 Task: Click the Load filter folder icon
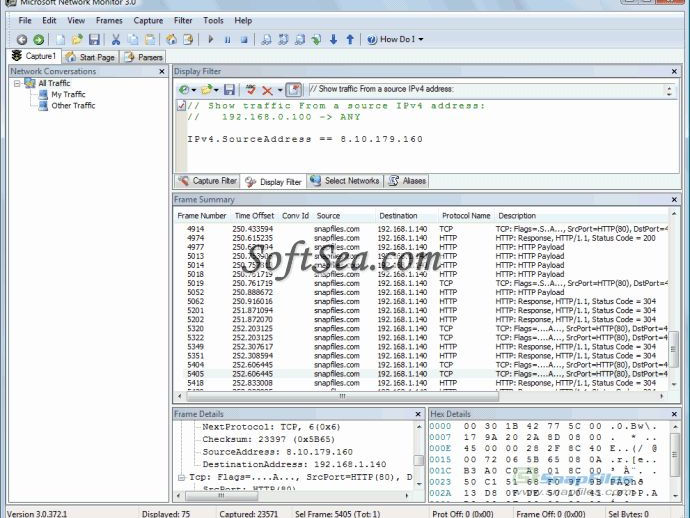click(x=206, y=90)
